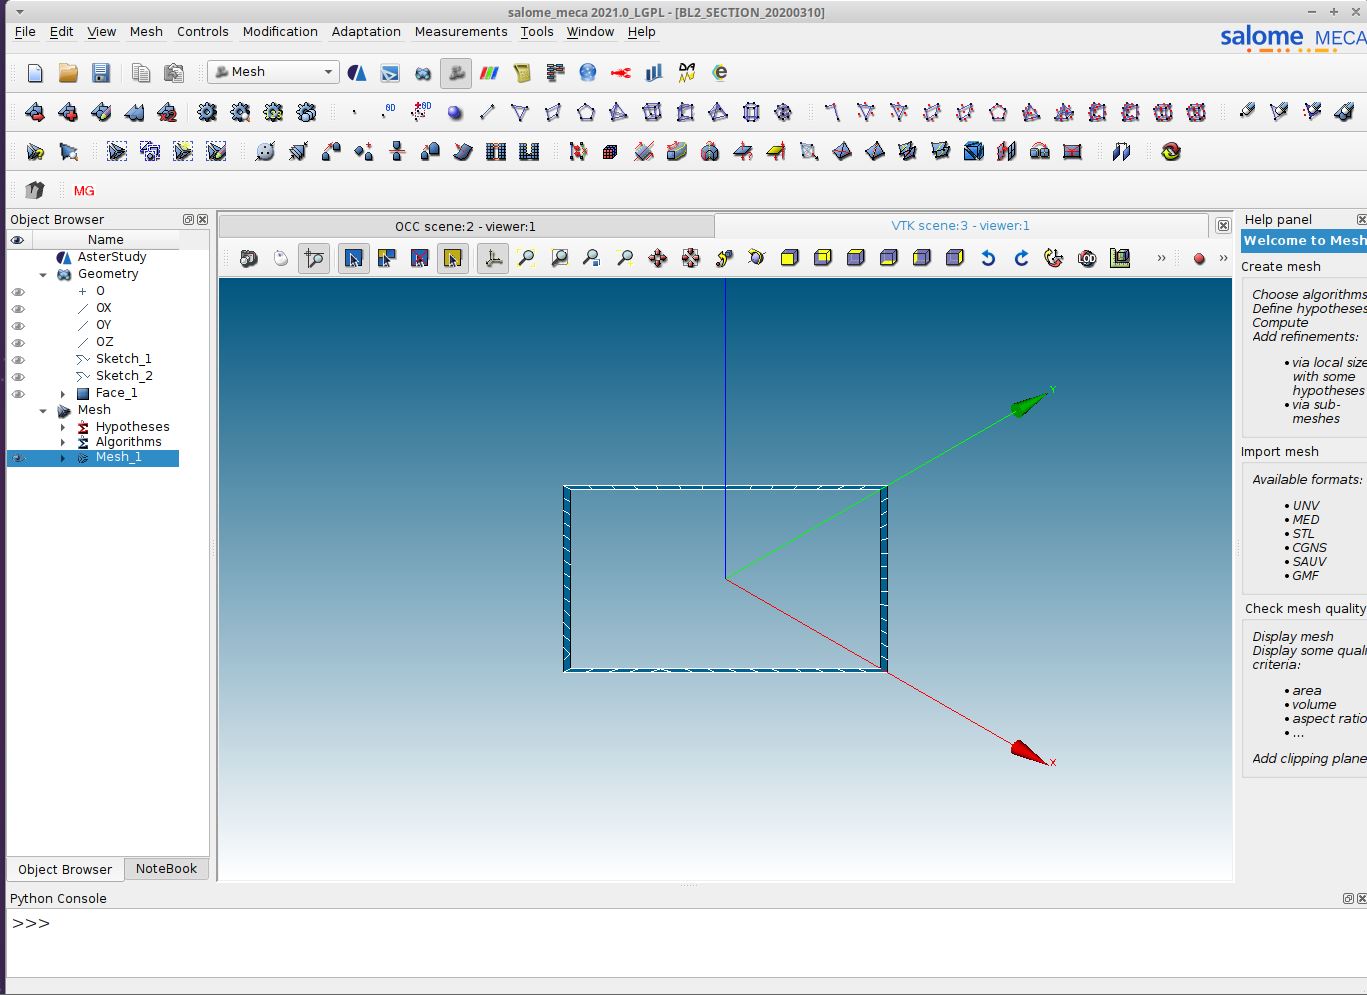Screen dimensions: 1367x995
Task: Select Sketch_2 in the object tree
Action: point(124,376)
